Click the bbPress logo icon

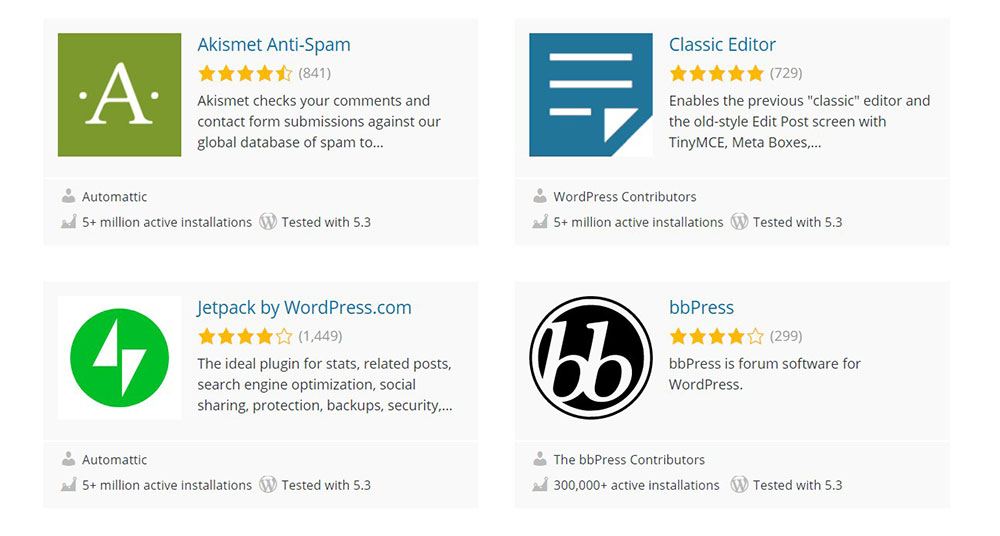tap(590, 357)
